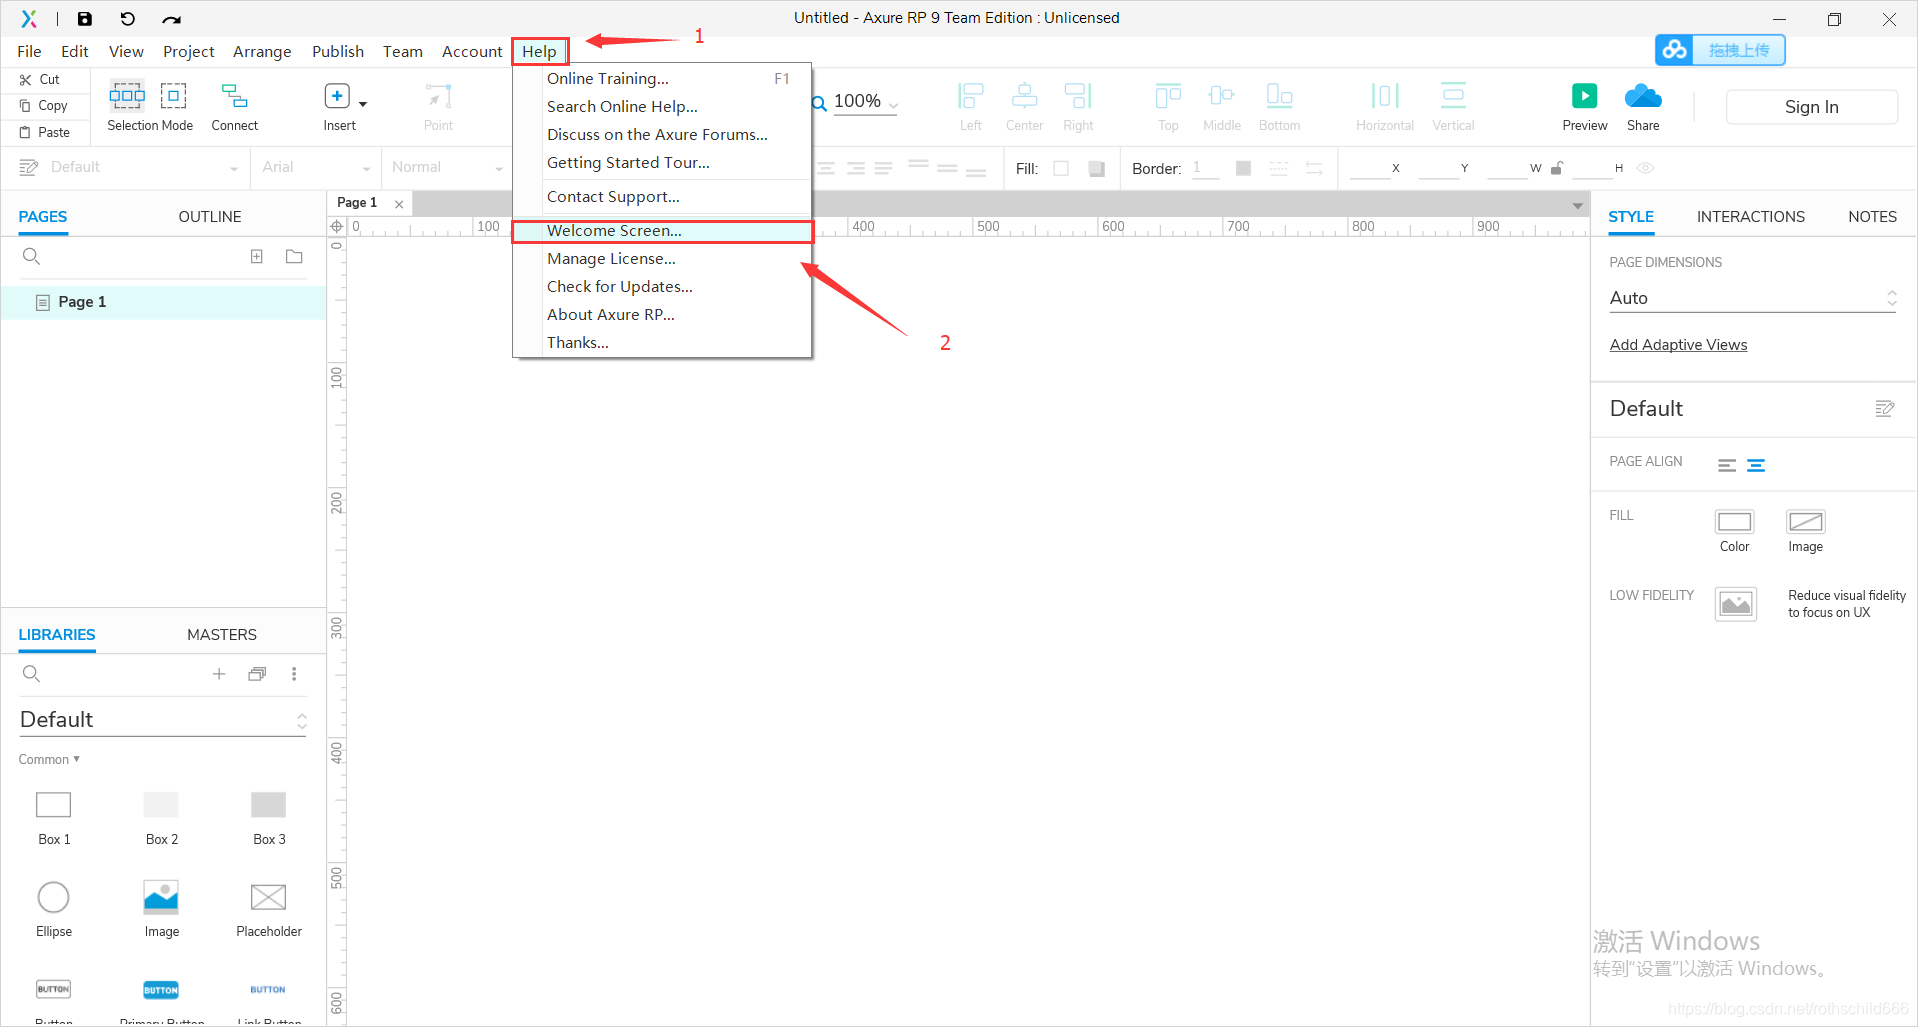This screenshot has height=1027, width=1918.
Task: Open the File menu
Action: (x=29, y=52)
